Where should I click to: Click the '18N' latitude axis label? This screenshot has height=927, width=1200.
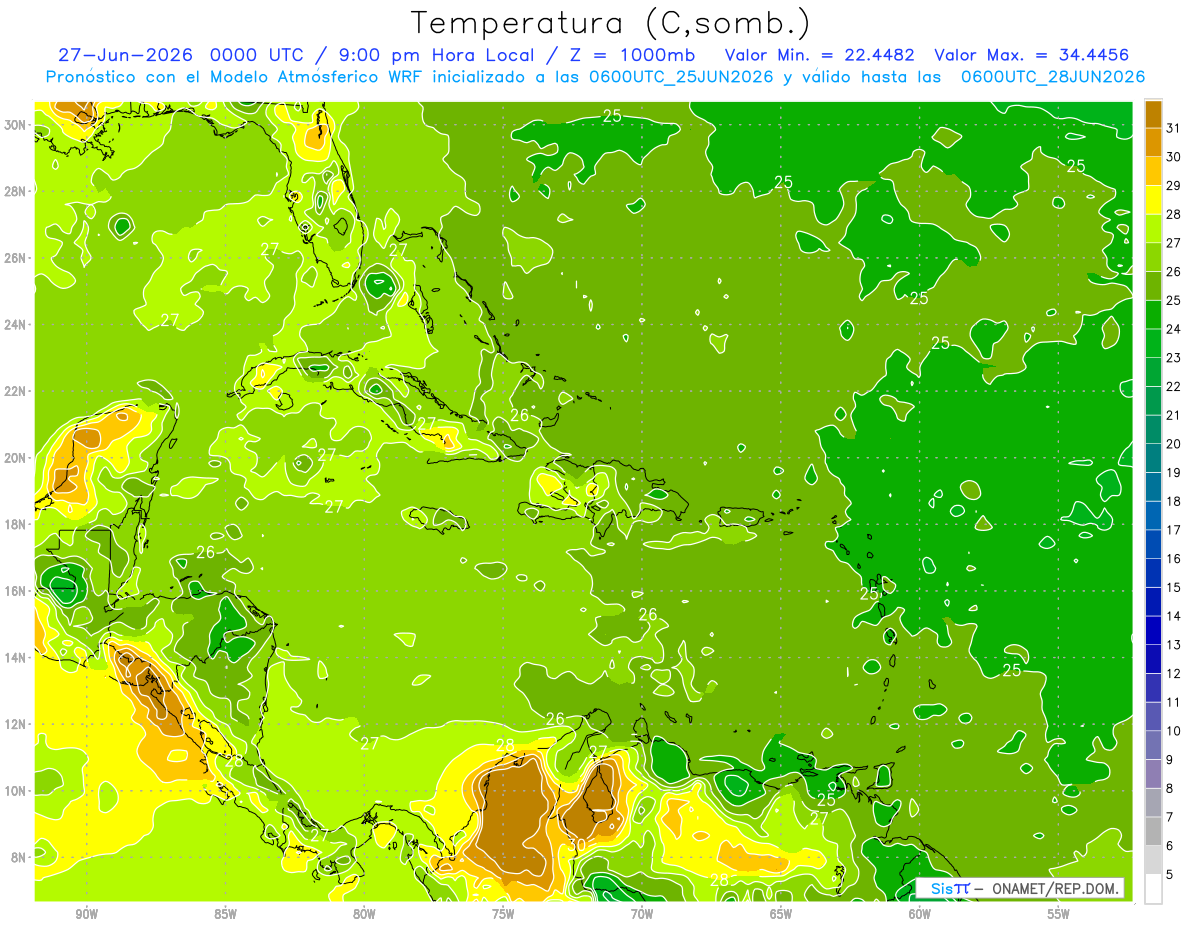coord(15,524)
